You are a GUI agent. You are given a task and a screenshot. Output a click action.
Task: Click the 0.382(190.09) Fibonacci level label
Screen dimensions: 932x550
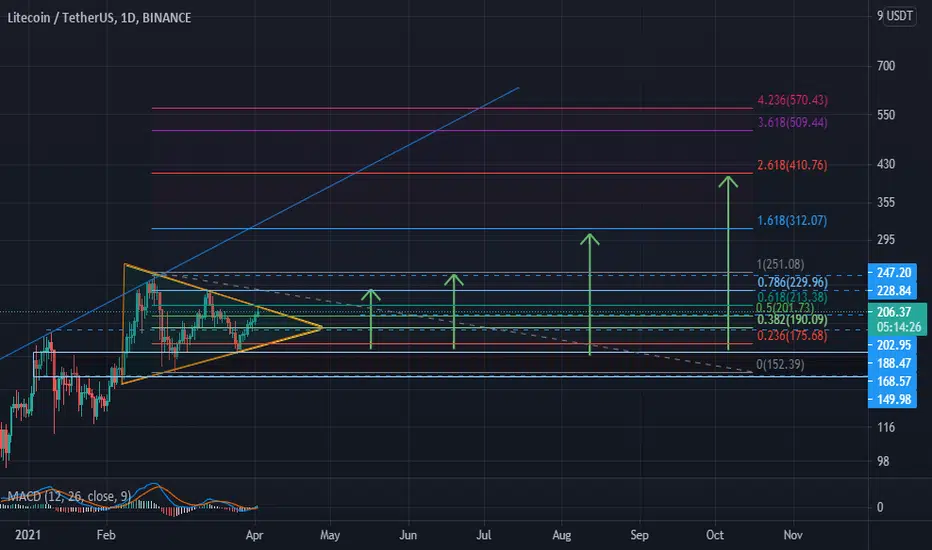(792, 320)
